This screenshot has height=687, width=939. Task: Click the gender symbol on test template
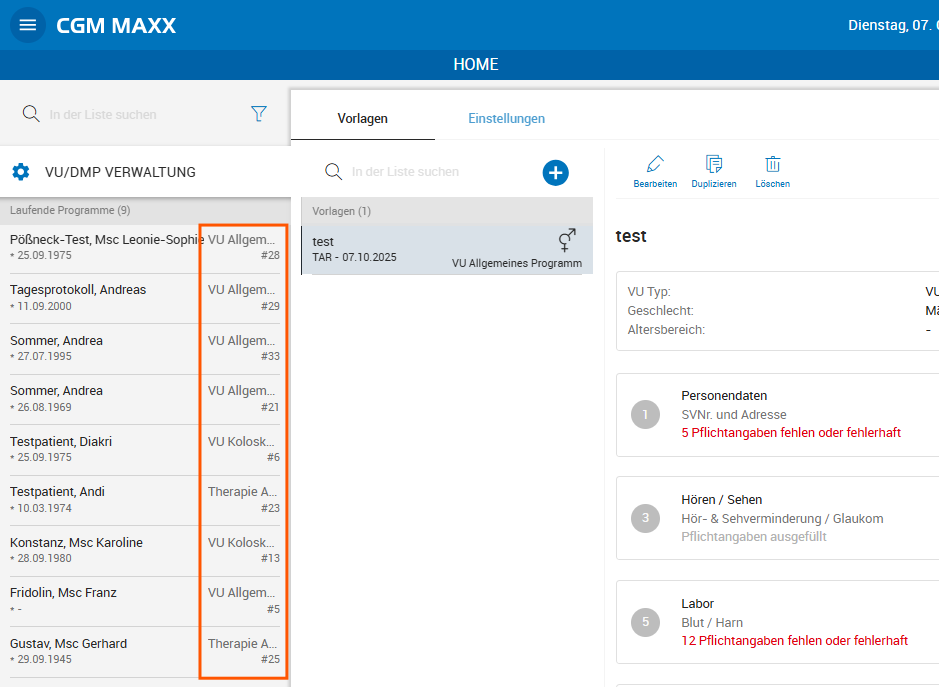click(566, 240)
